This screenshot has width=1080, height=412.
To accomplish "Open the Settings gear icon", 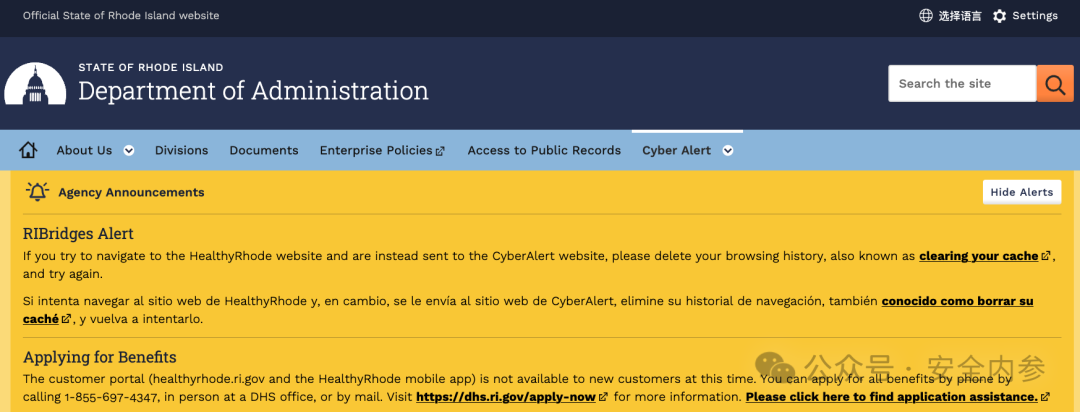I will (999, 16).
